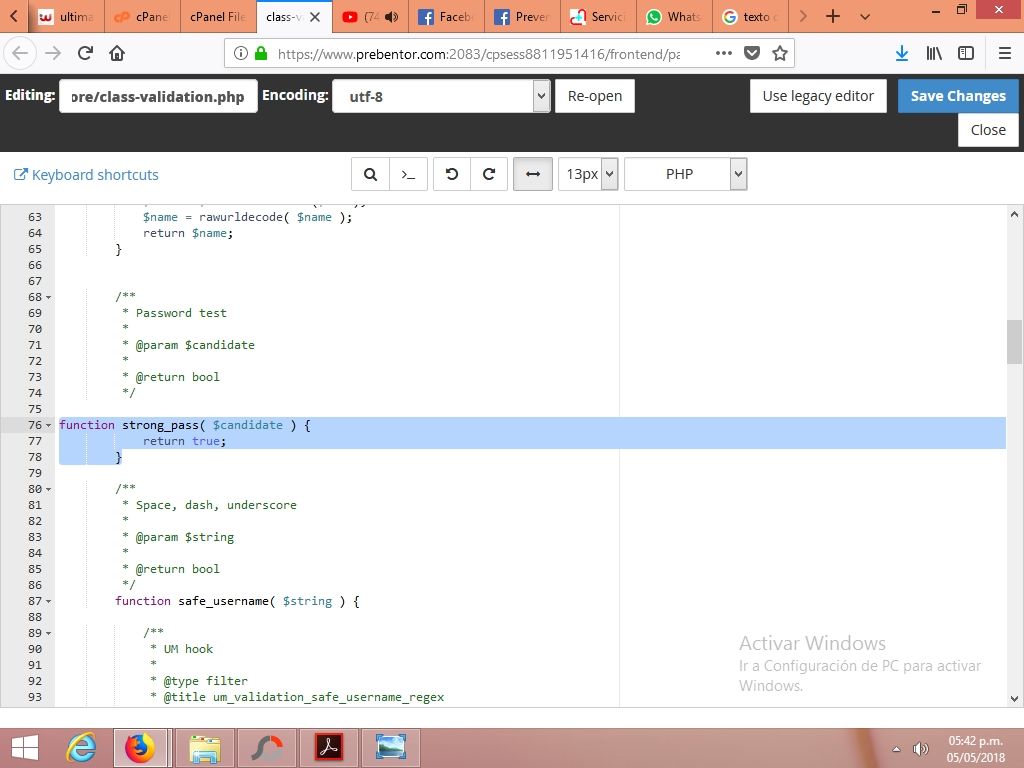
Task: Click the address bar URL
Action: 479,54
